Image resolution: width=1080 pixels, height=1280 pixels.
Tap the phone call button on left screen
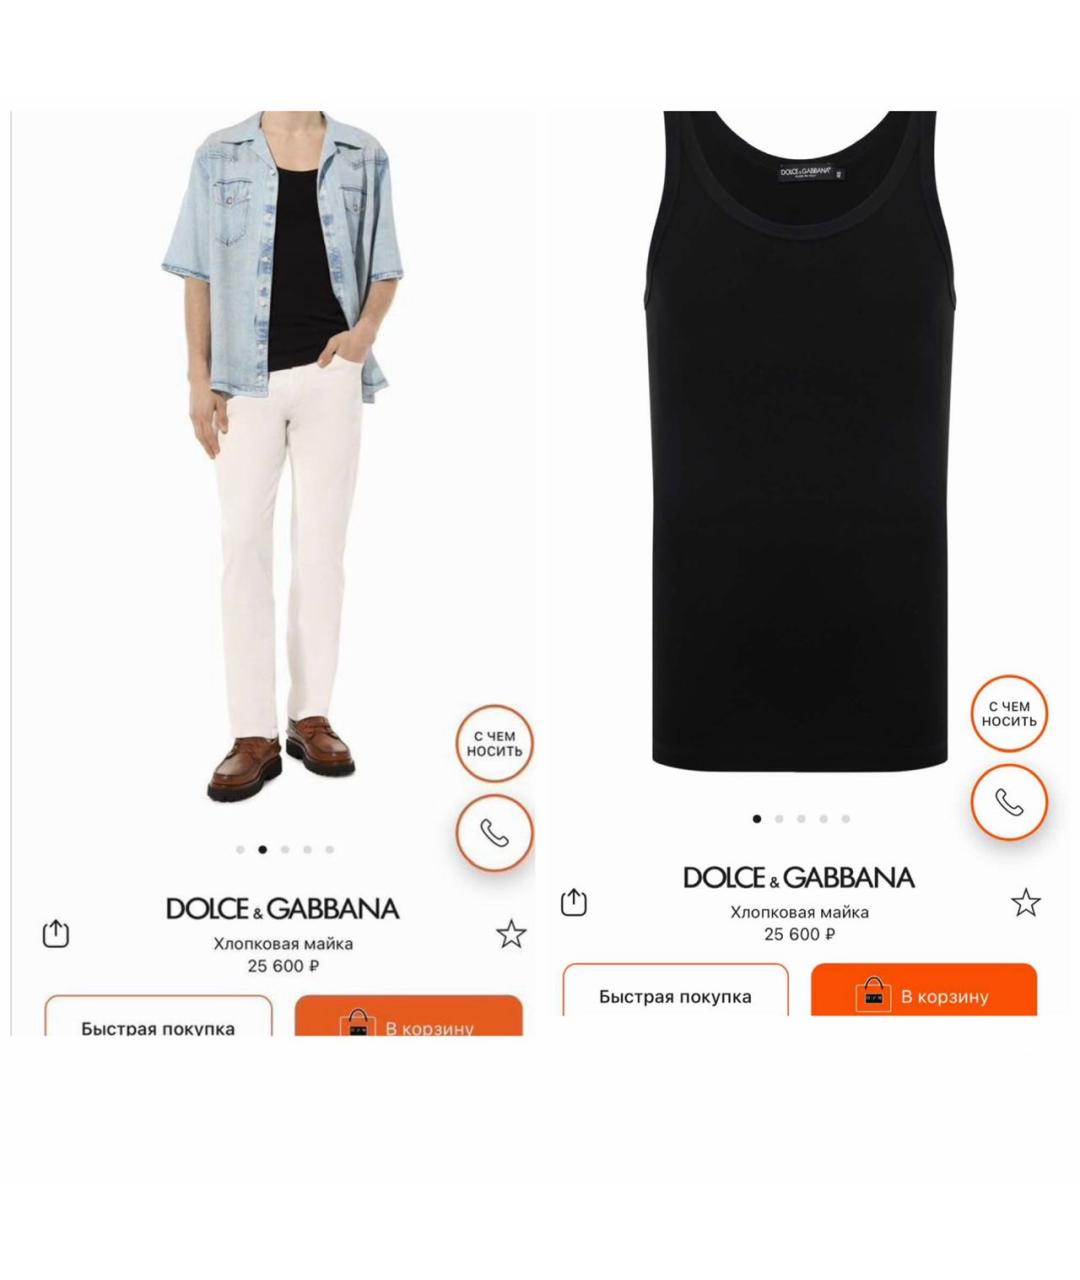click(495, 833)
